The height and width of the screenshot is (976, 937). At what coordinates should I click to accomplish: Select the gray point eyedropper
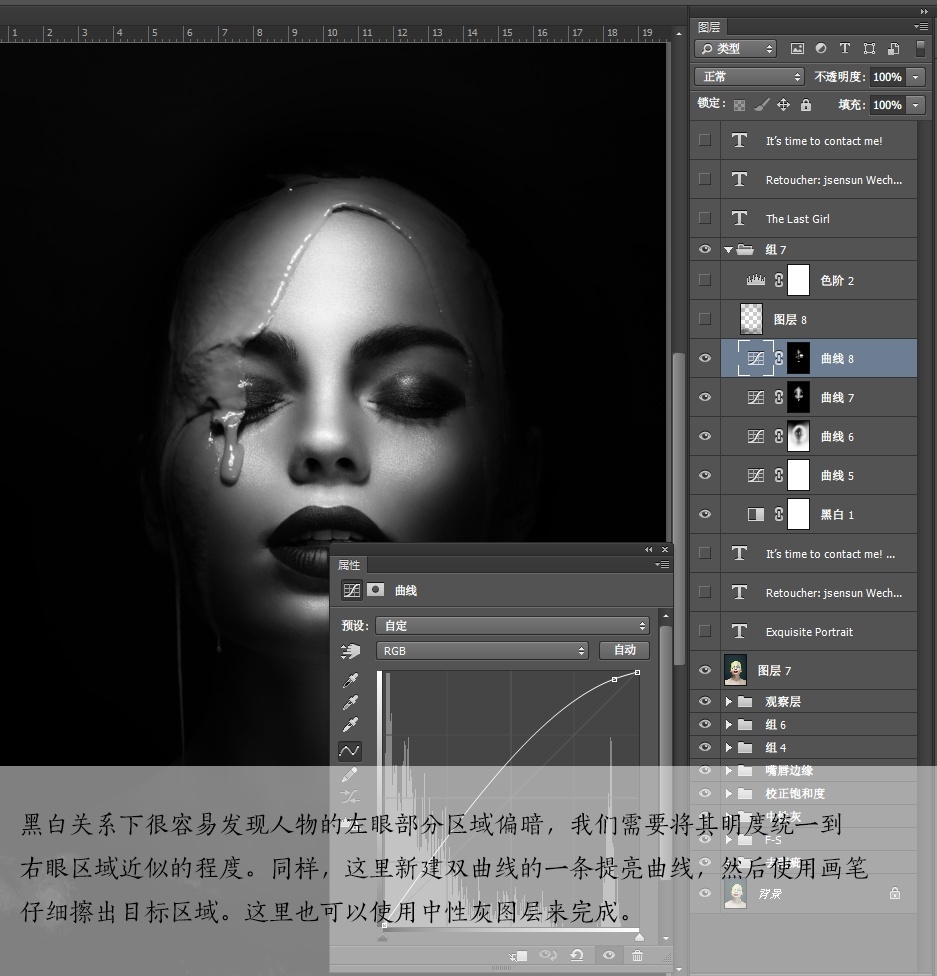351,702
